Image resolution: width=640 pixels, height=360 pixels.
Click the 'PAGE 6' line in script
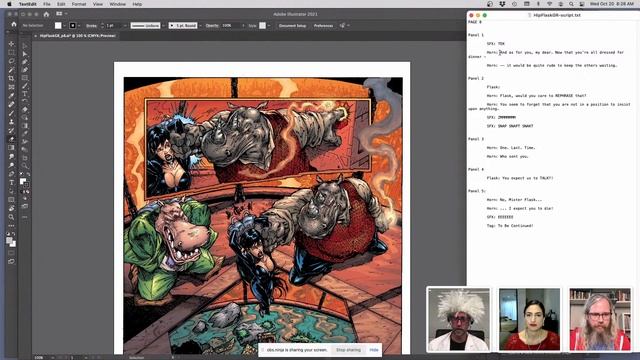[475, 22]
